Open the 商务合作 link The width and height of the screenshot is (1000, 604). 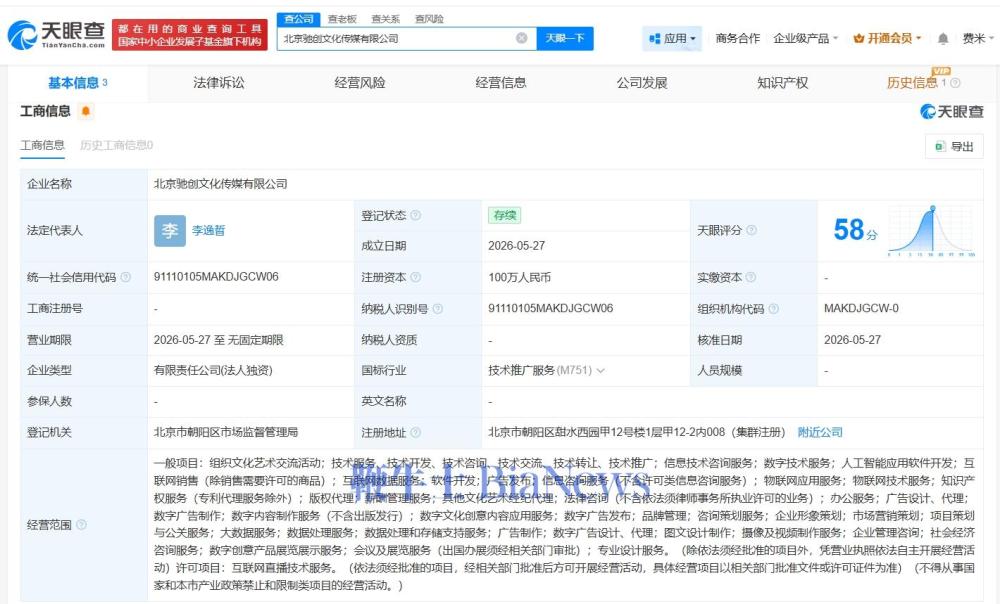pos(737,38)
